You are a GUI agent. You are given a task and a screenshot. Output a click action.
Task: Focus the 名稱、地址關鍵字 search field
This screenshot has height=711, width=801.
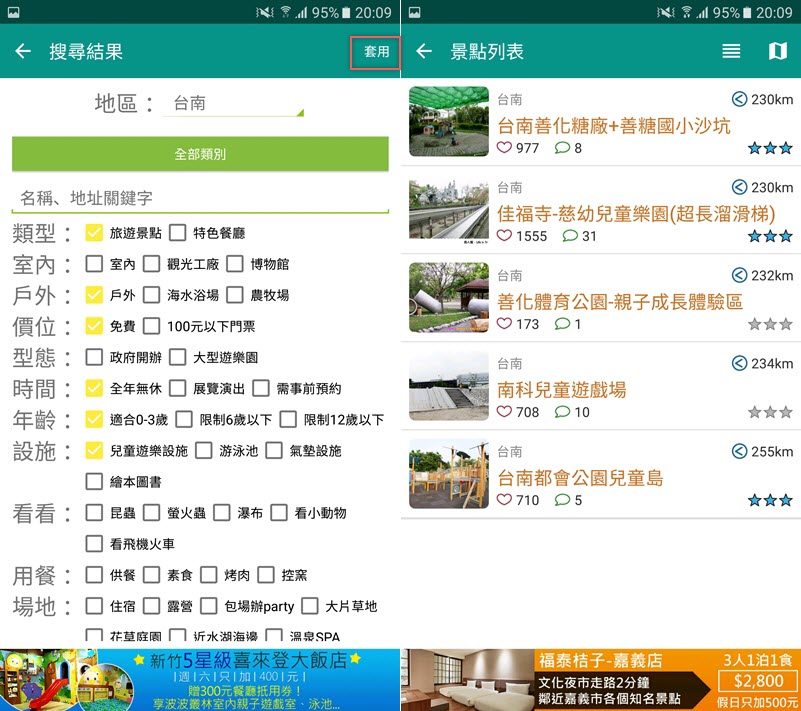point(200,198)
